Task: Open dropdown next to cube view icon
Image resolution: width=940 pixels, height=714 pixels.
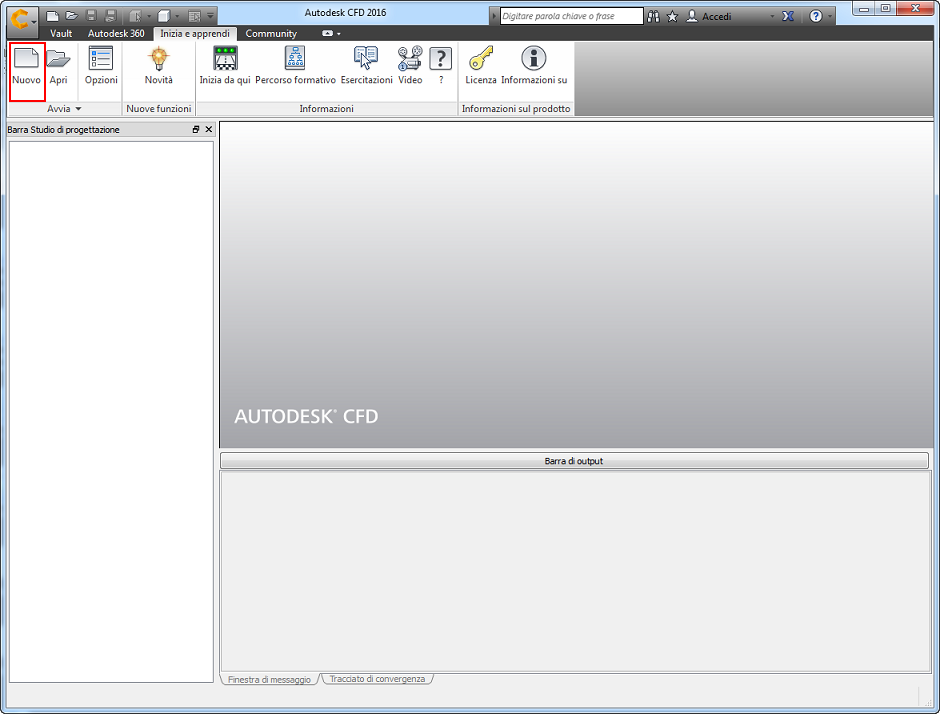Action: [177, 17]
